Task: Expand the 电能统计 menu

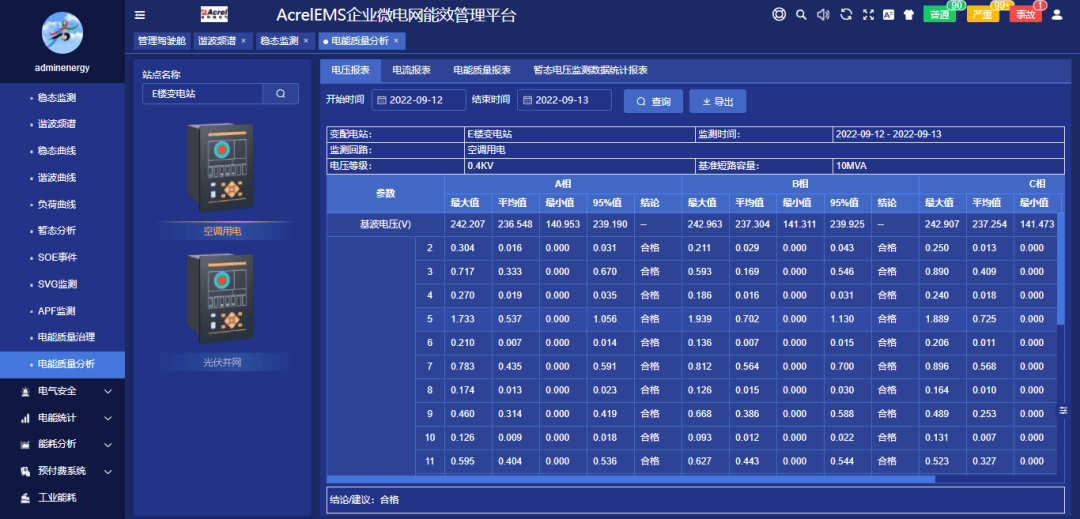Action: (63, 418)
